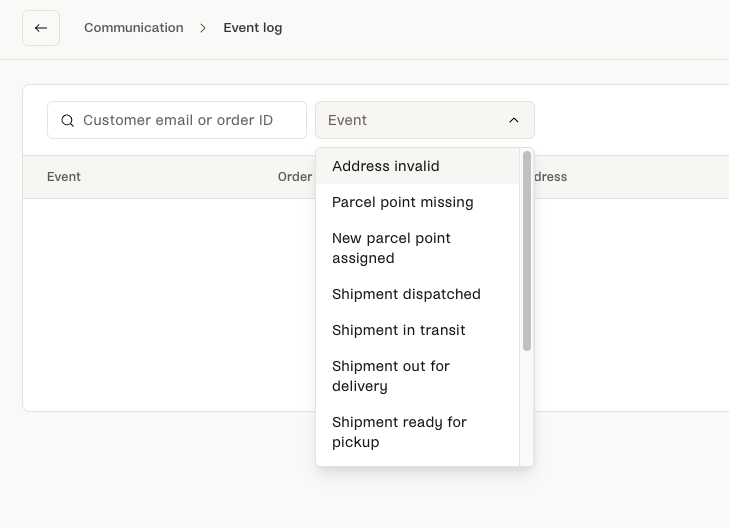This screenshot has width=729, height=528.
Task: Click the back arrow button
Action: 41,28
